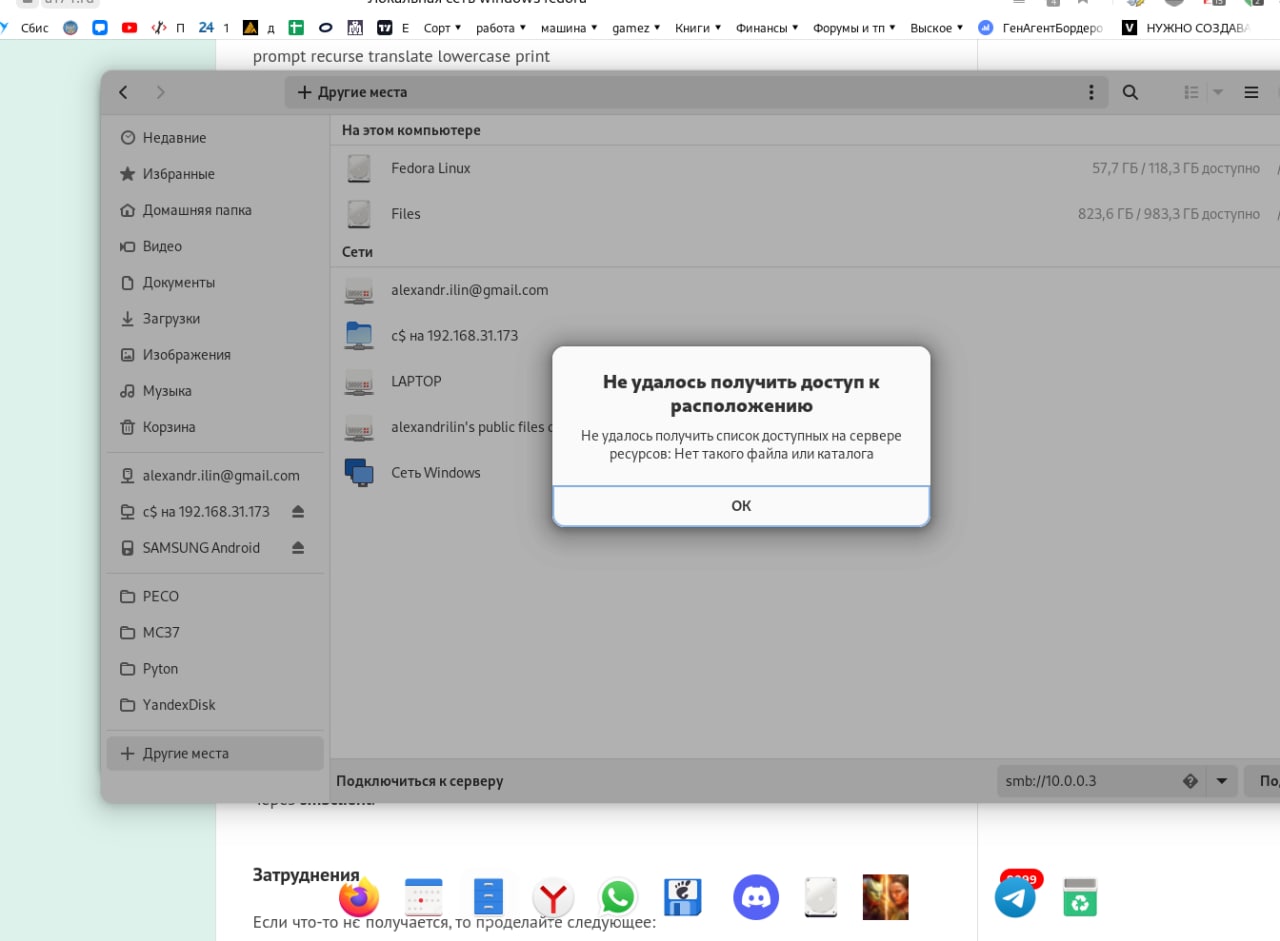Image resolution: width=1280 pixels, height=941 pixels.
Task: Open the Files drive
Action: (x=805, y=214)
